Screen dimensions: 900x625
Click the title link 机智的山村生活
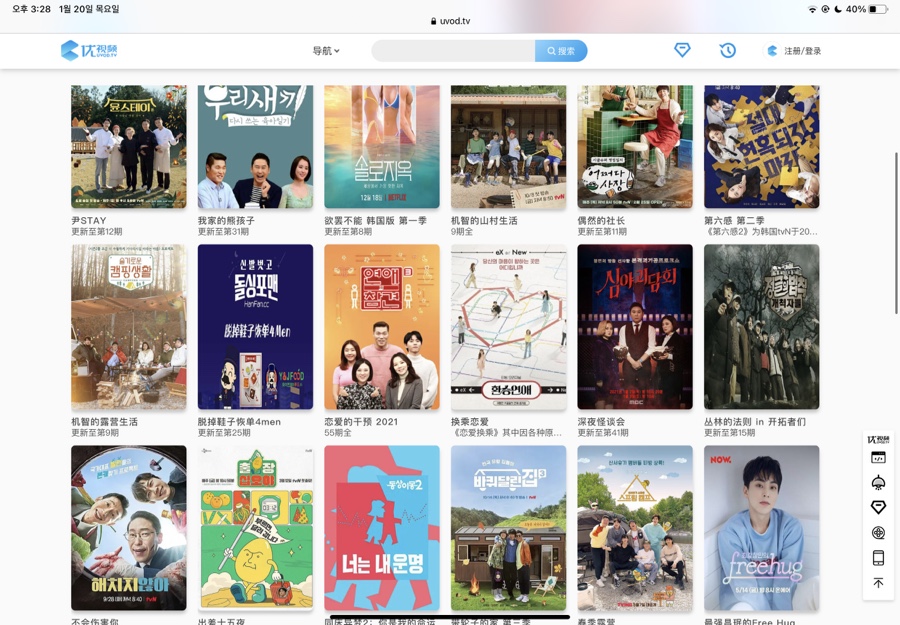click(484, 220)
